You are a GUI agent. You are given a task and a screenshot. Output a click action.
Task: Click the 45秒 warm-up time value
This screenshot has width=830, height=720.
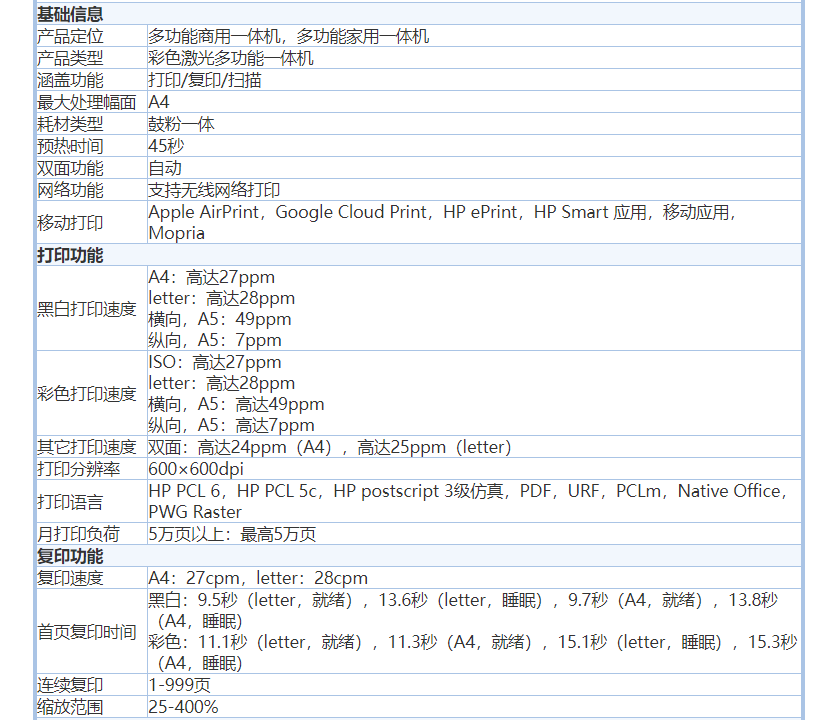click(166, 146)
